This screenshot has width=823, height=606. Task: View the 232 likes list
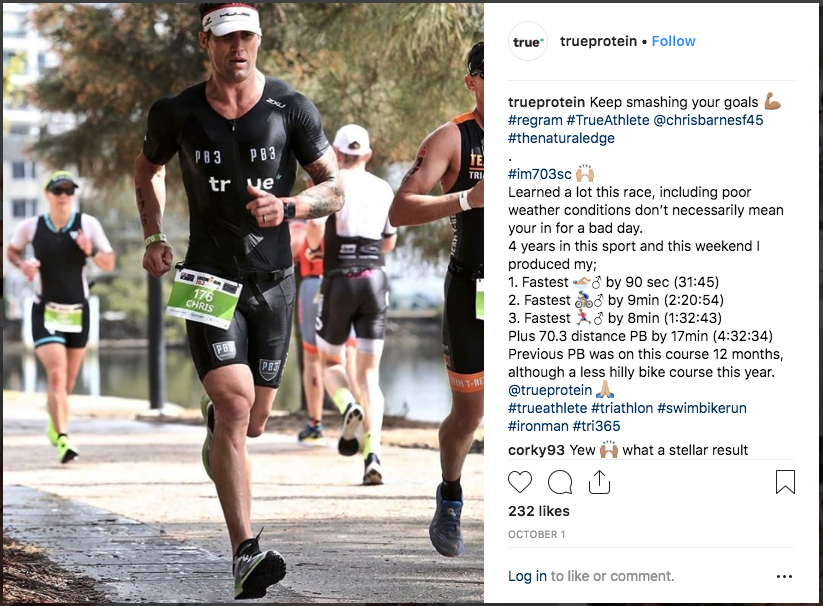[x=539, y=511]
